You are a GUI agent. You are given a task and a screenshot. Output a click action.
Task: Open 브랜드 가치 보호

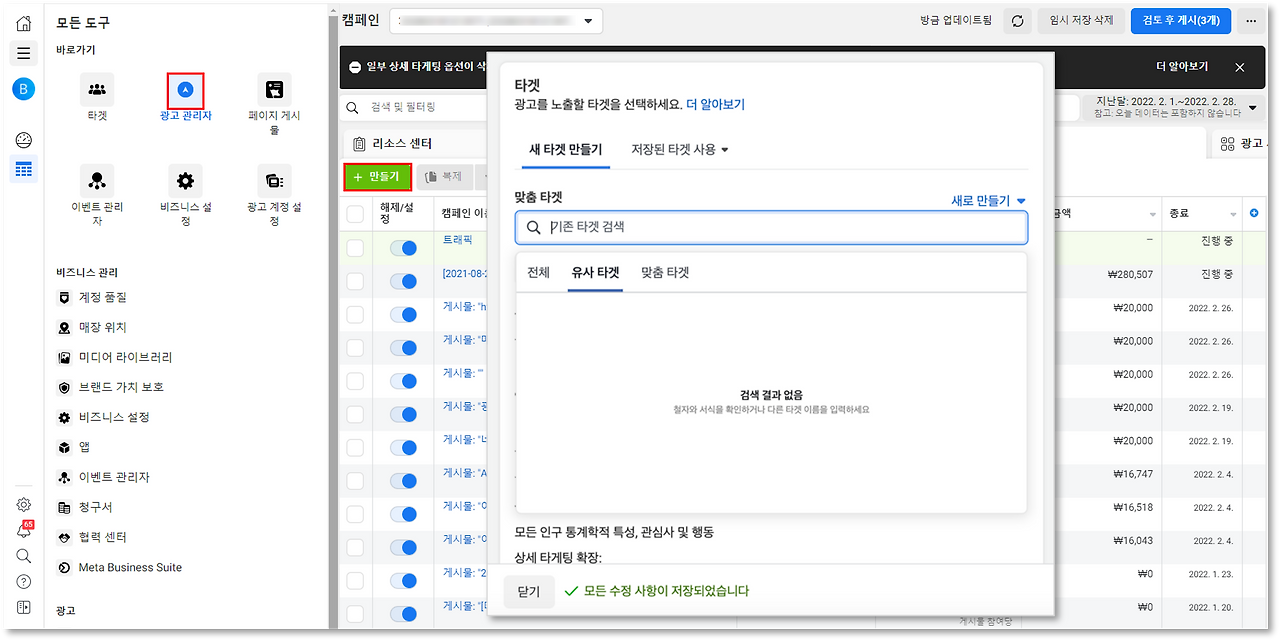pos(110,387)
